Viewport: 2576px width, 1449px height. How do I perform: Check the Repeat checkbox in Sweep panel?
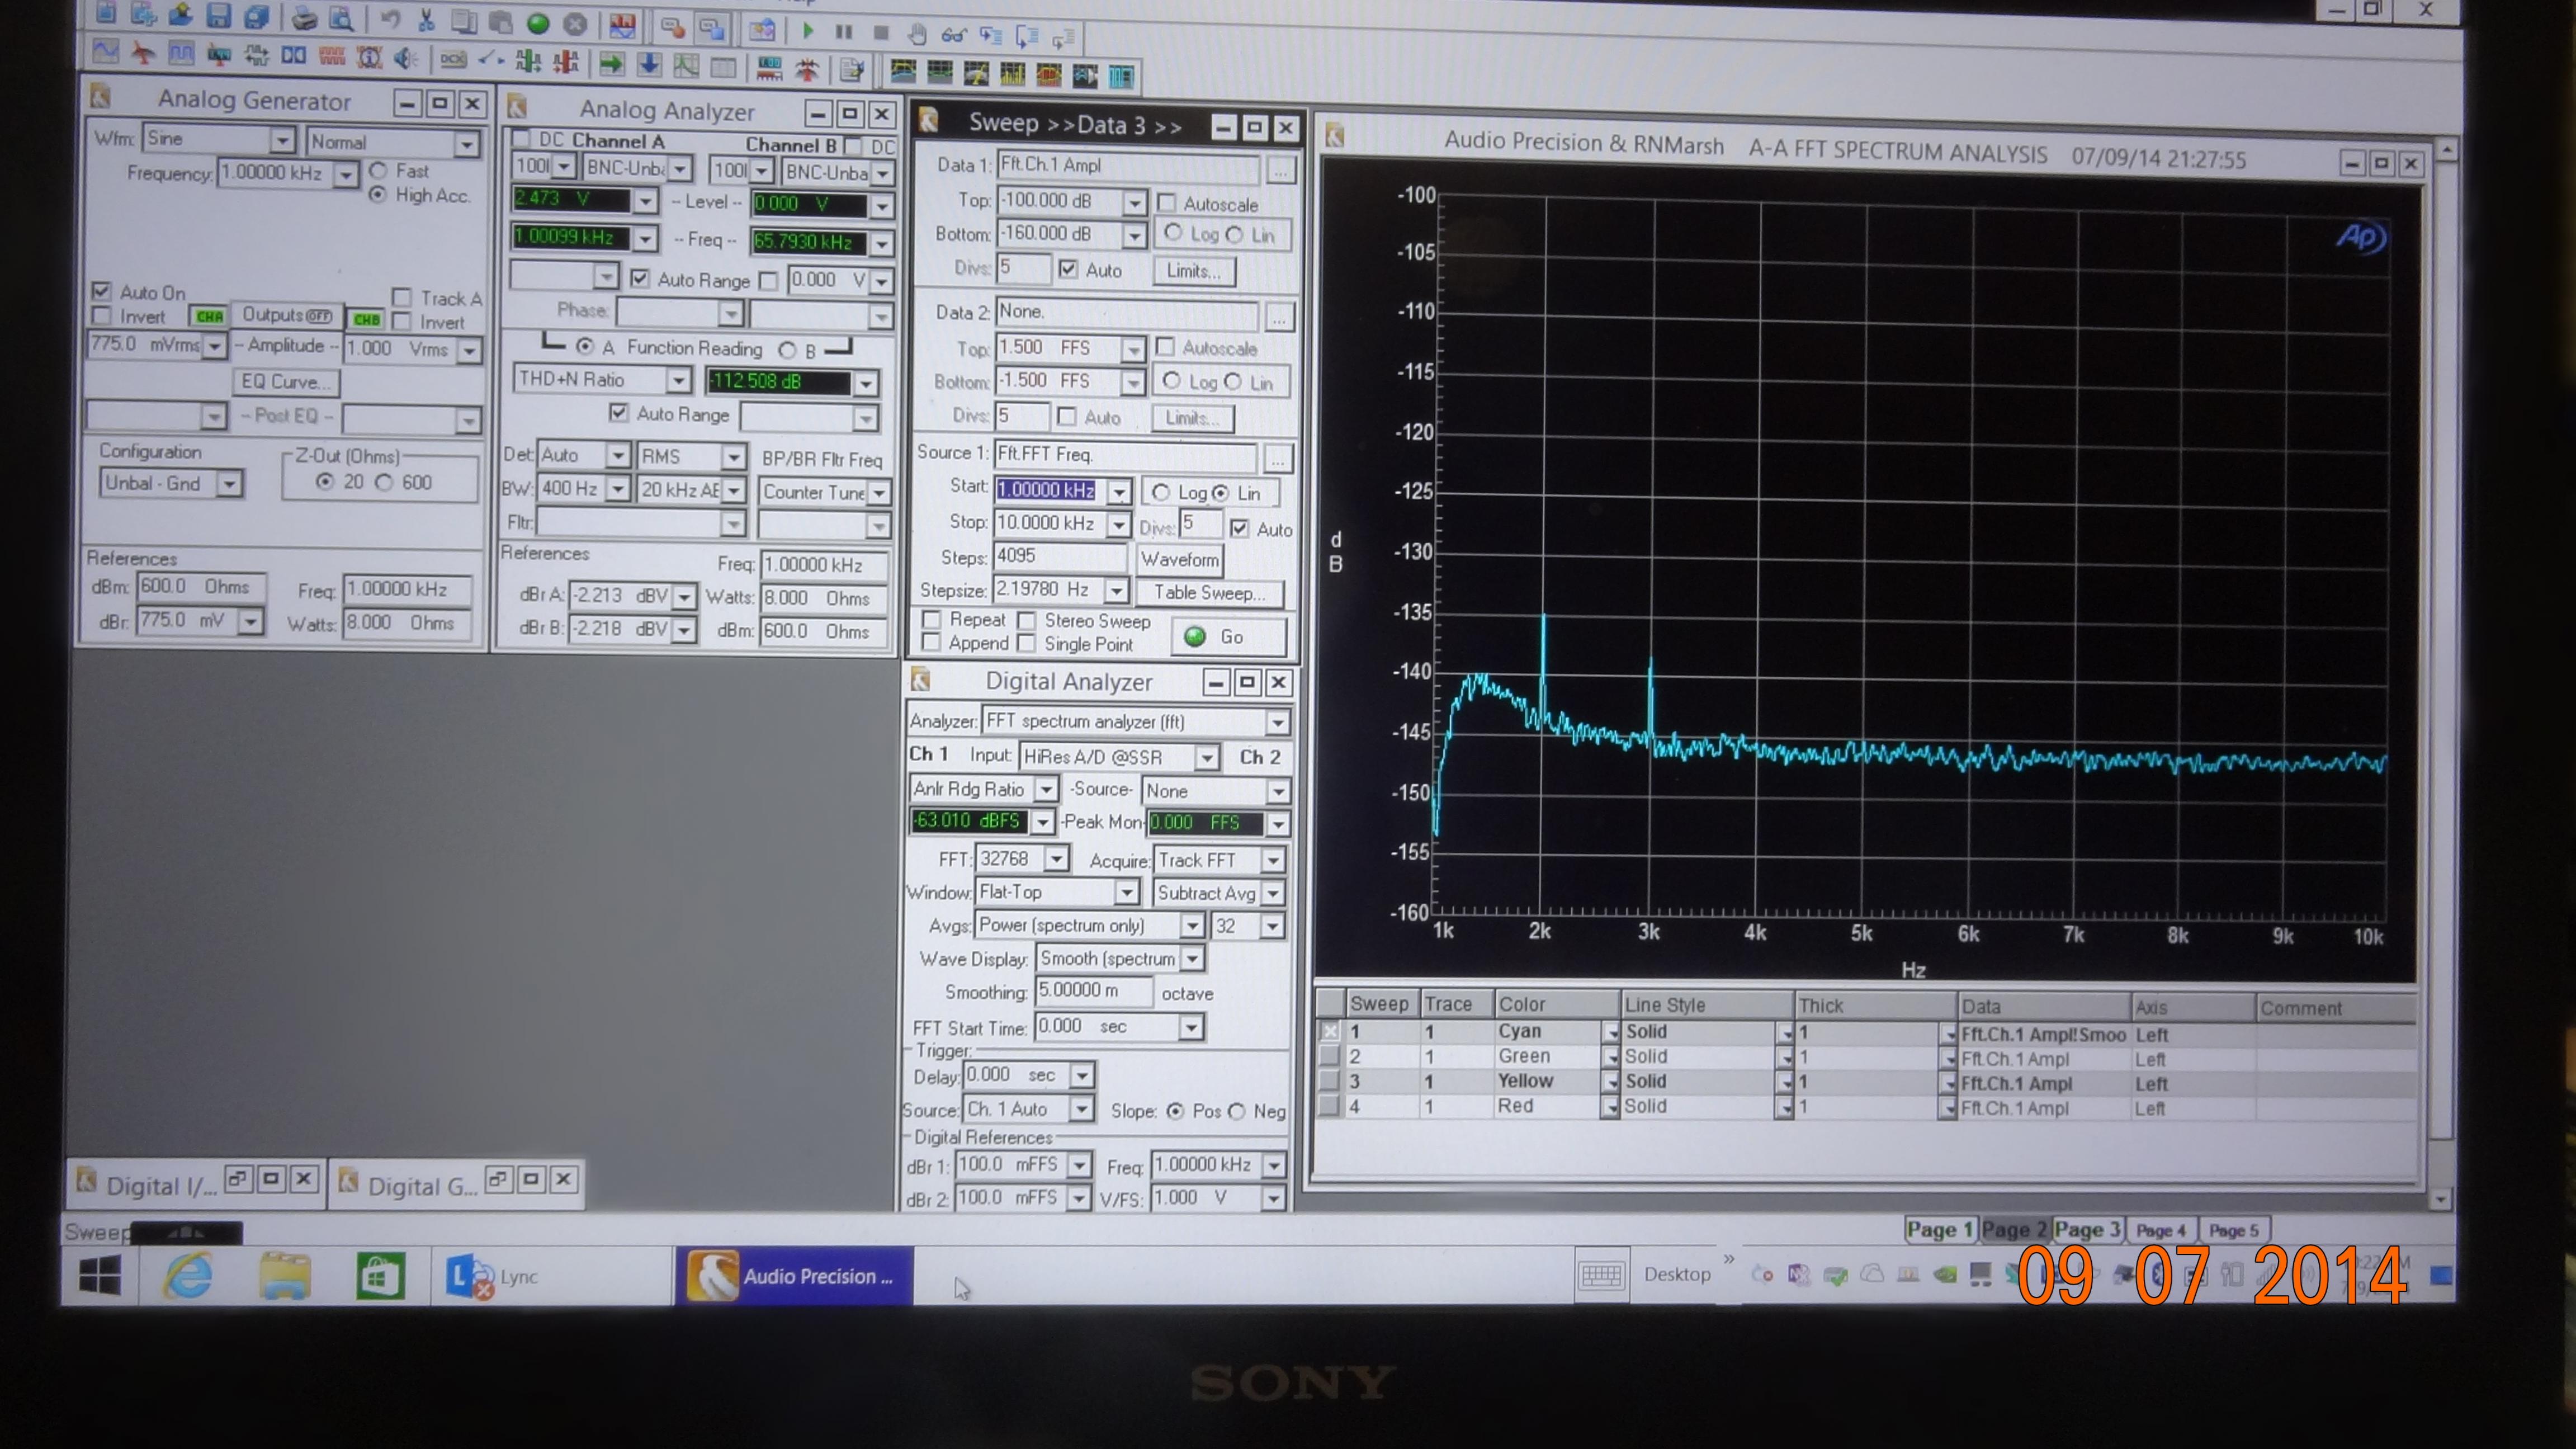(x=931, y=619)
